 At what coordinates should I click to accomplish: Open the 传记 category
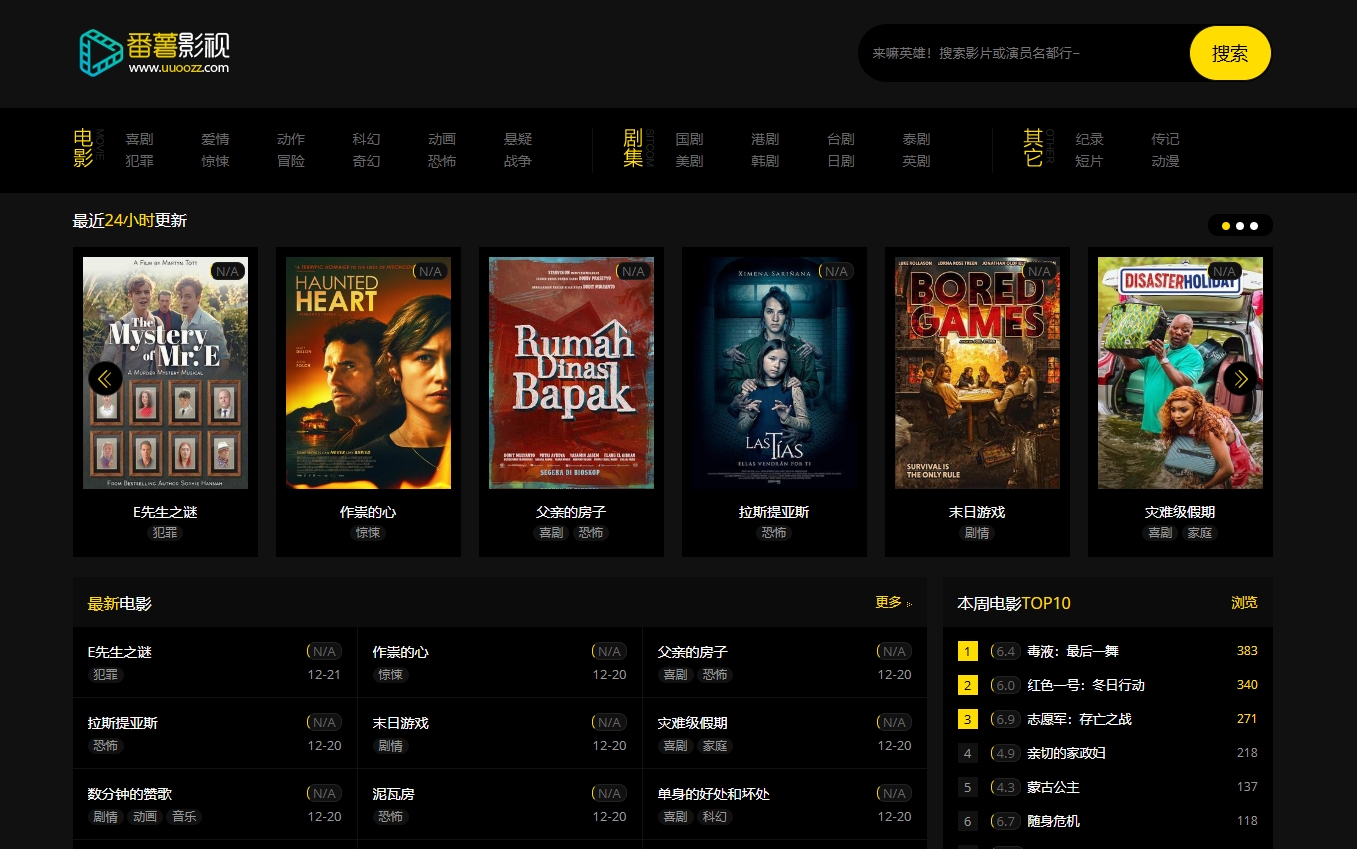(1165, 139)
